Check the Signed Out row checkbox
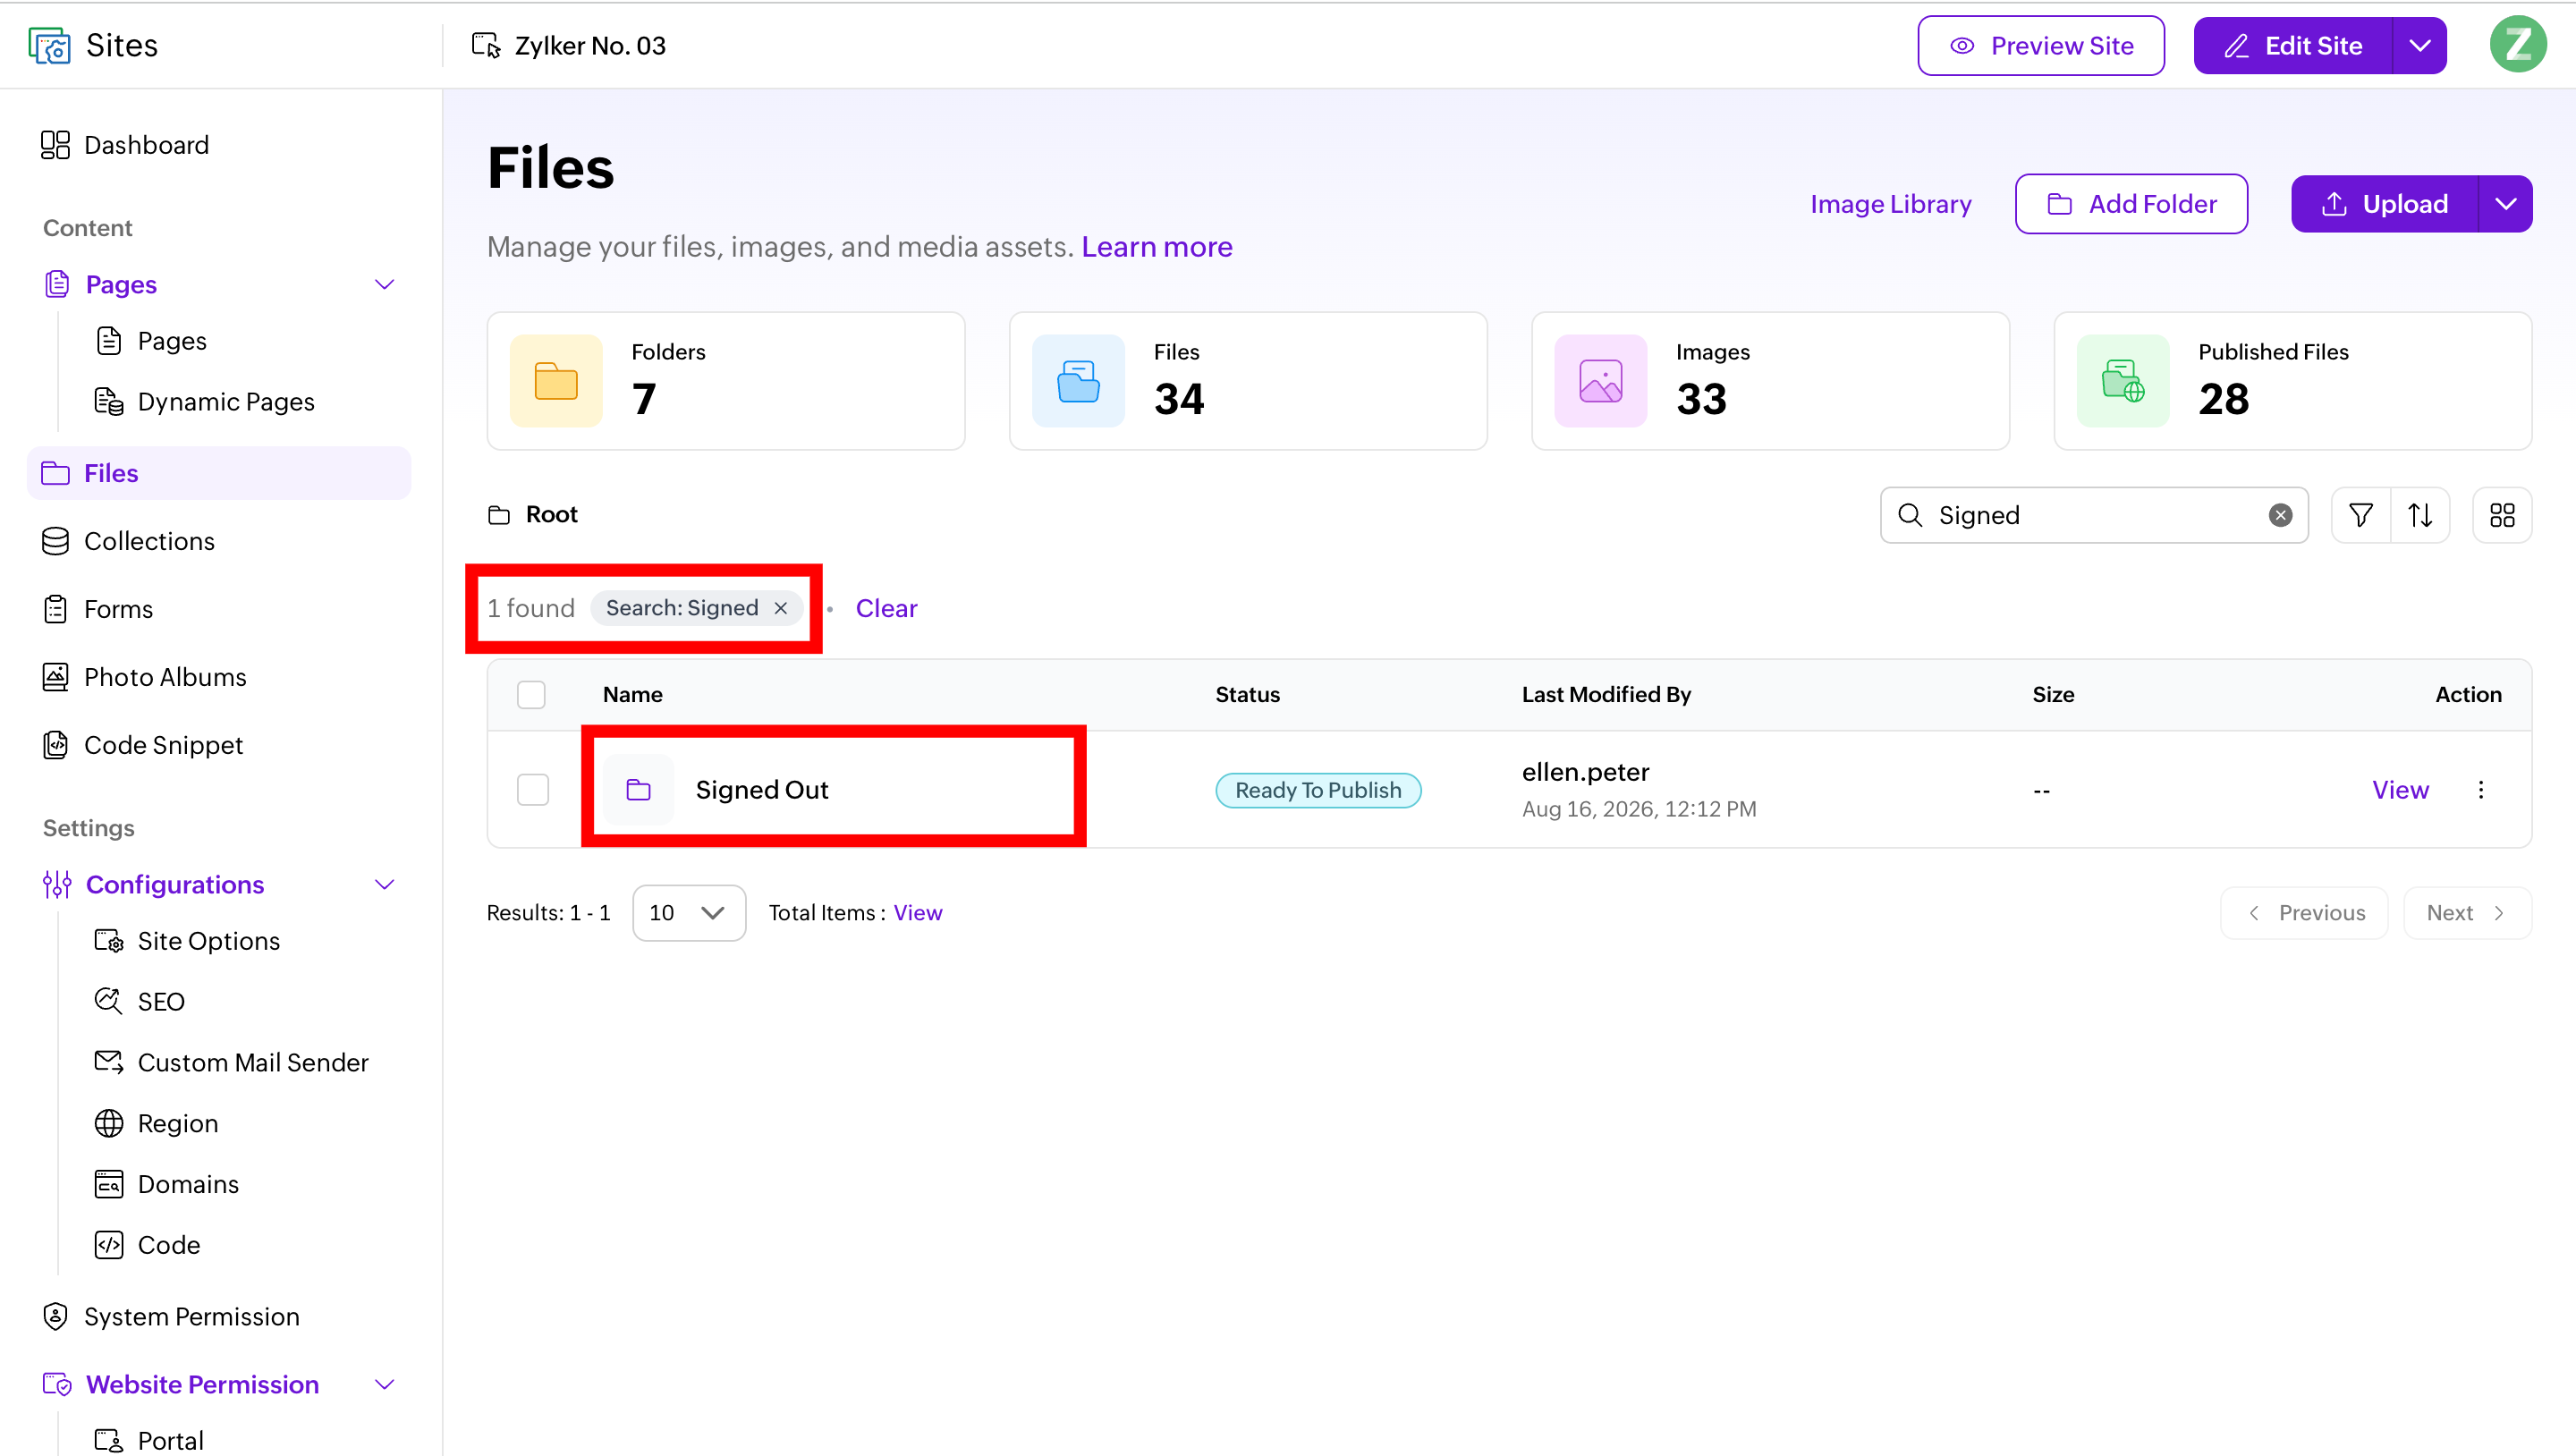 pyautogui.click(x=533, y=790)
